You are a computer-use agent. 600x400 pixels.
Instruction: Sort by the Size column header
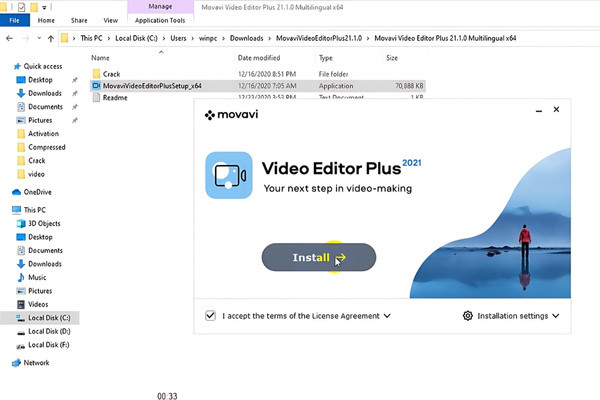coord(392,58)
